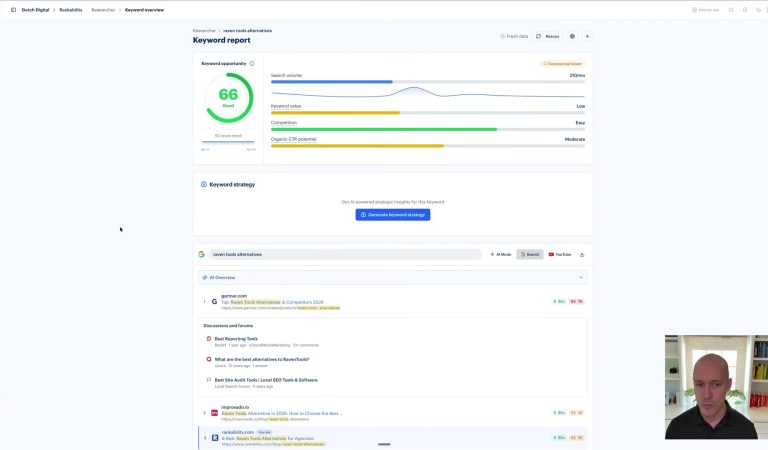The width and height of the screenshot is (768, 450).
Task: Click the green score badge on improvado row
Action: pyautogui.click(x=559, y=413)
